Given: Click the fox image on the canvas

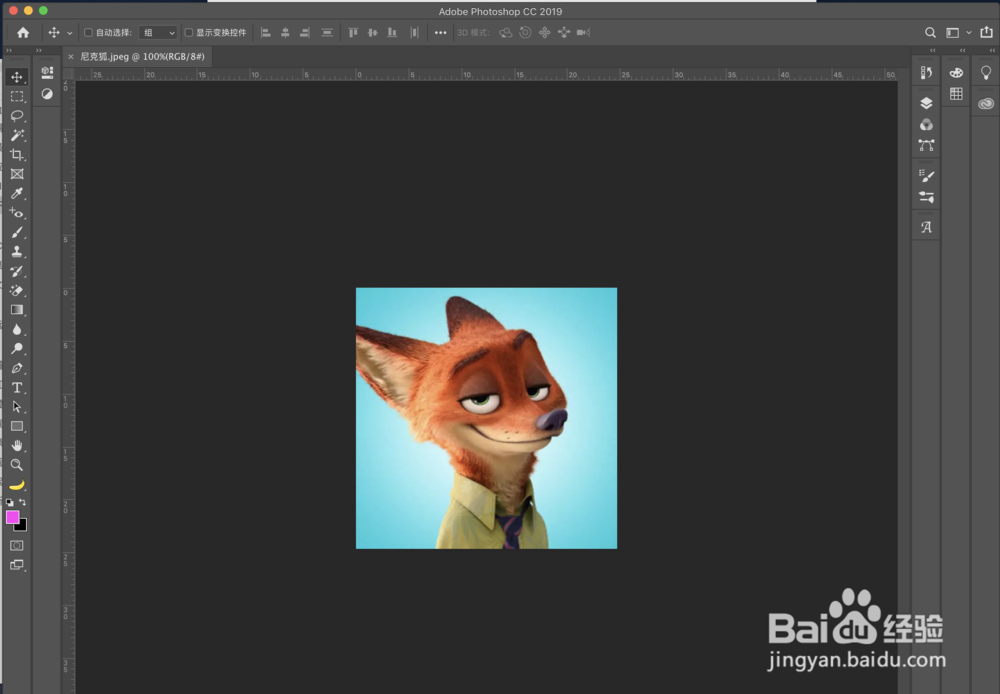Looking at the screenshot, I should tap(487, 418).
